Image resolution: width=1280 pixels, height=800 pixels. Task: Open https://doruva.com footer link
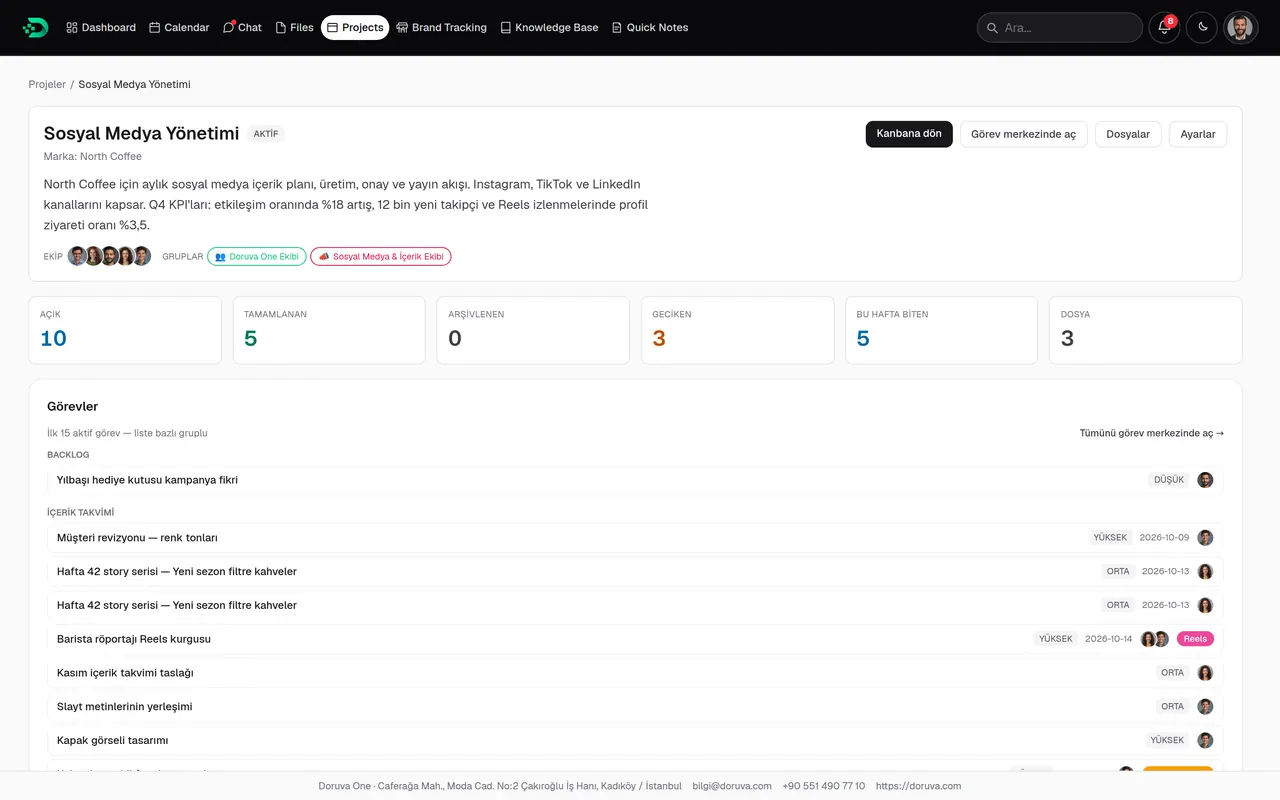[x=918, y=786]
